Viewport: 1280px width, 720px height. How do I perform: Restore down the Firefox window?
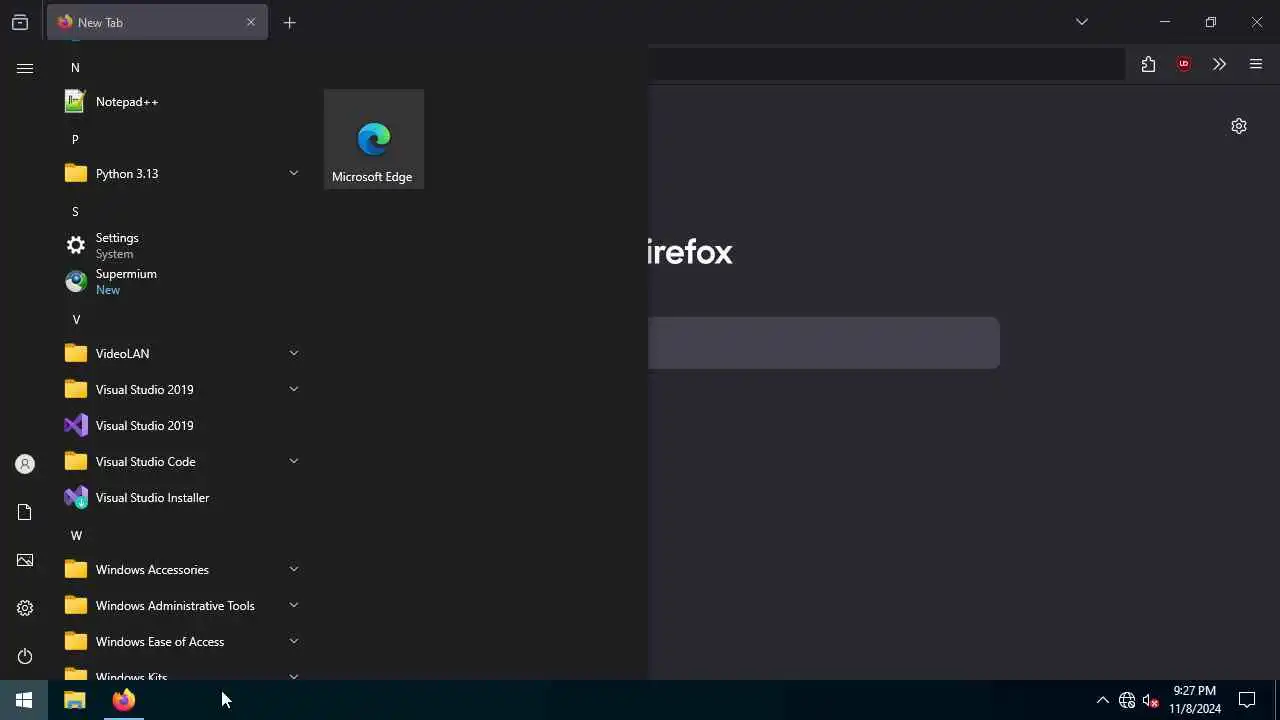point(1211,22)
